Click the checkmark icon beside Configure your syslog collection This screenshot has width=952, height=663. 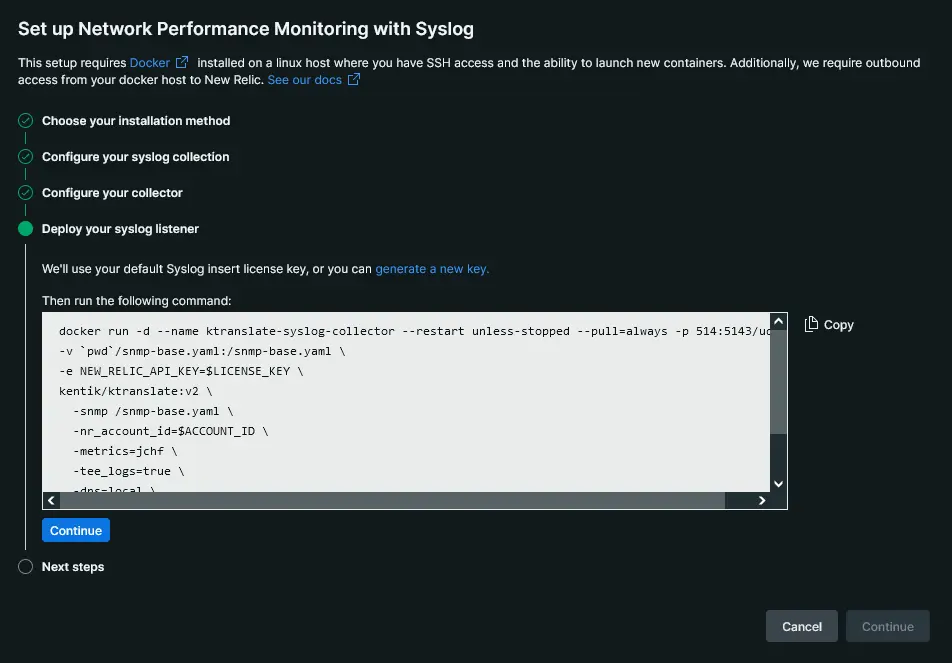(x=26, y=157)
